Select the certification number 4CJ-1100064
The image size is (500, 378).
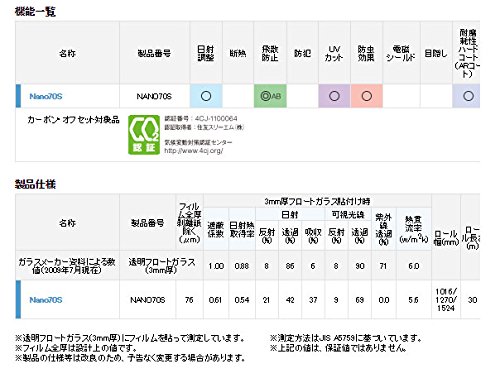pos(216,118)
